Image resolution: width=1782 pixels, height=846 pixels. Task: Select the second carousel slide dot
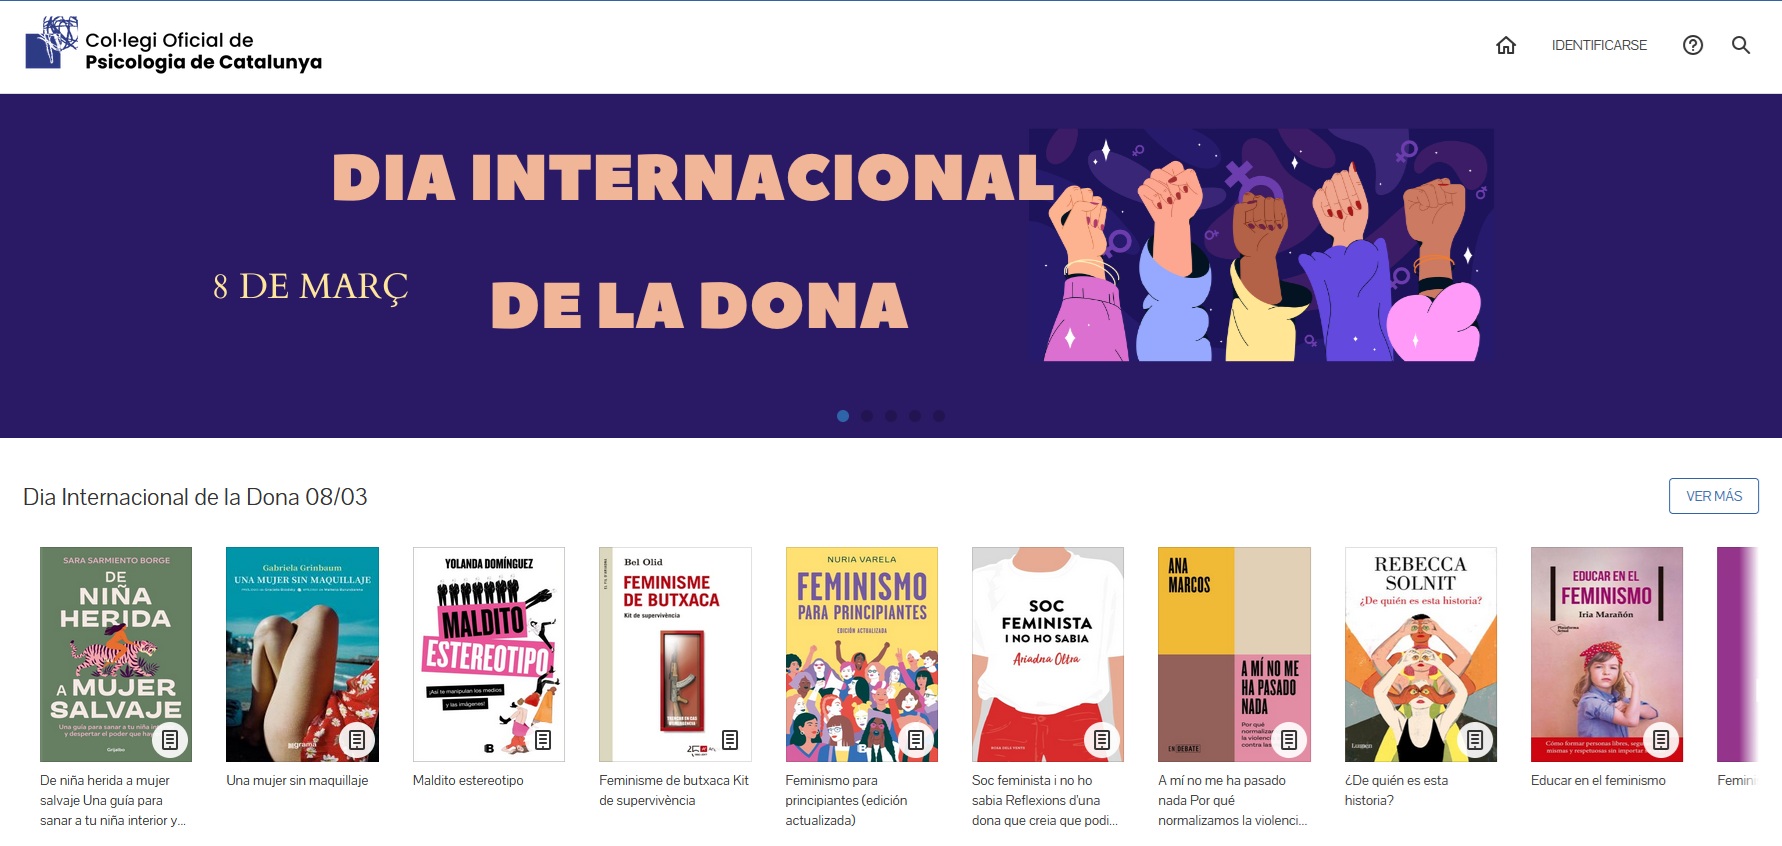point(867,416)
